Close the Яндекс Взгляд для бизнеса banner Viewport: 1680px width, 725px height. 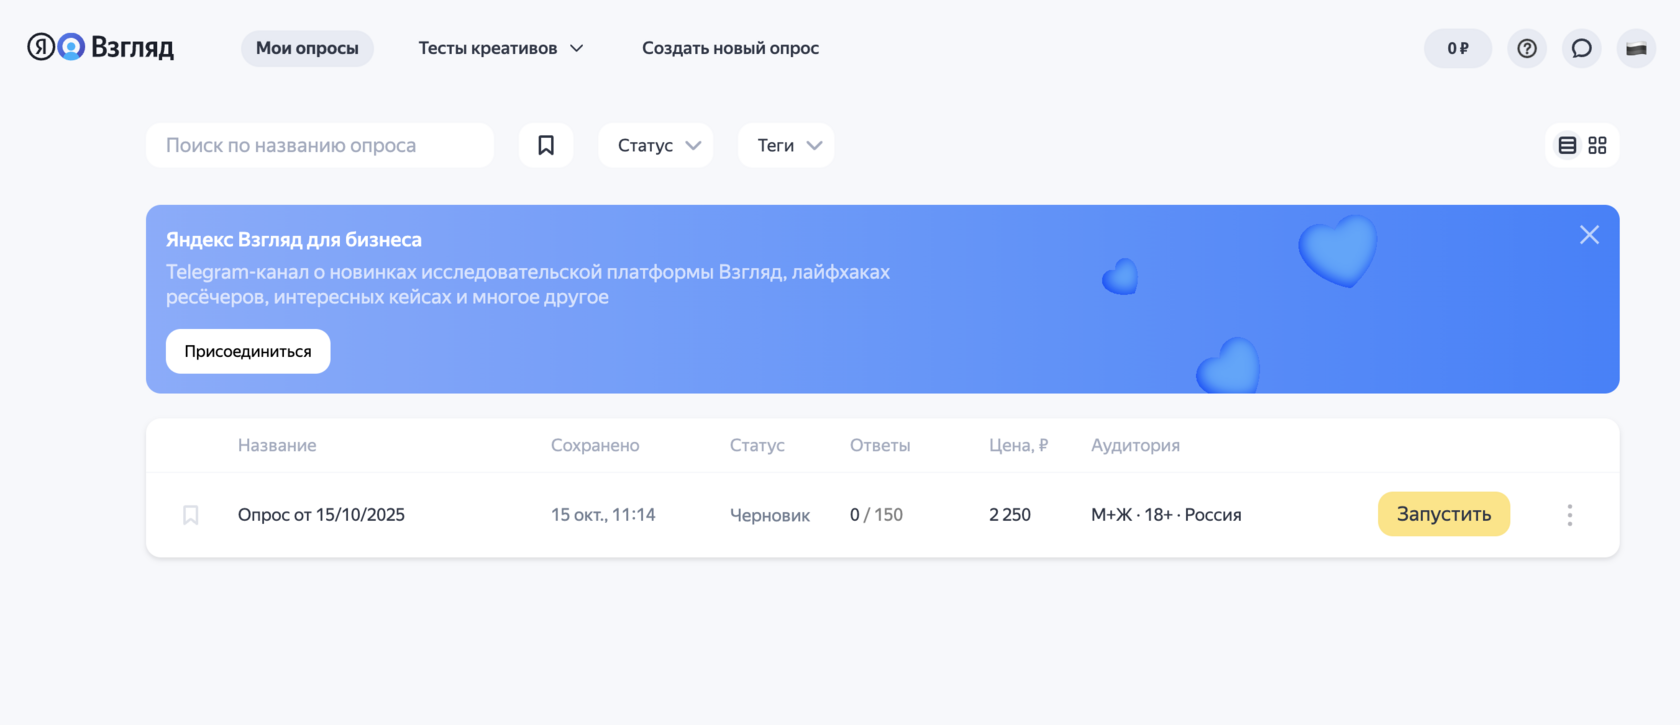point(1589,235)
